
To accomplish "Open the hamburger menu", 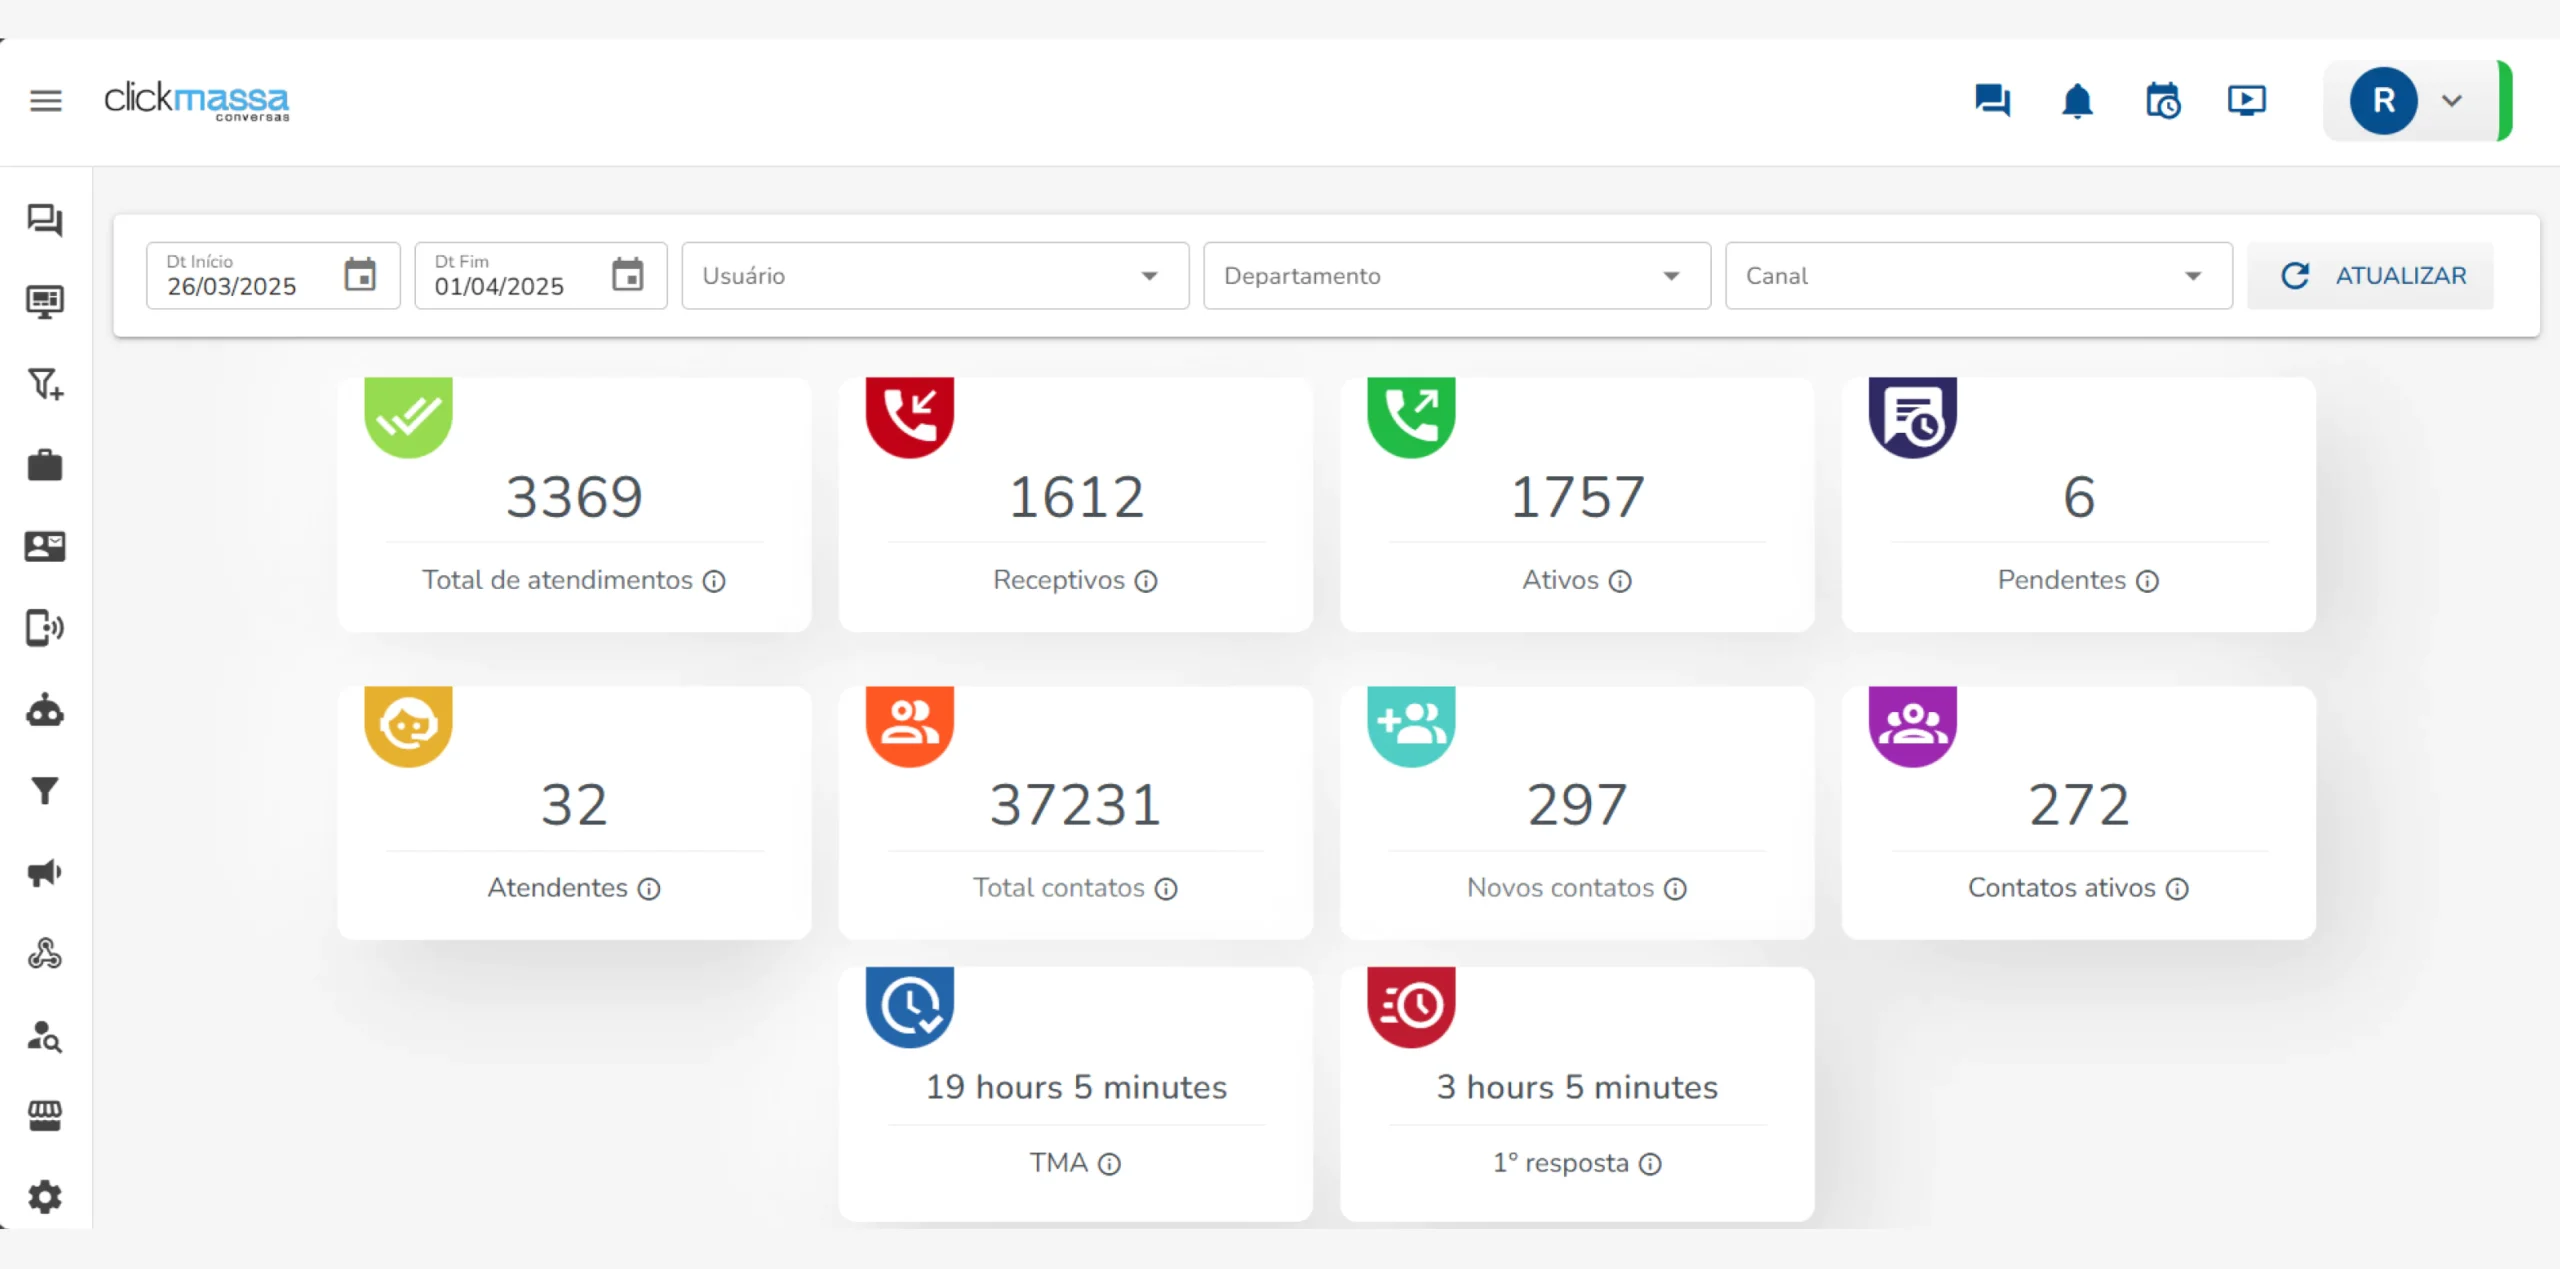I will click(x=45, y=100).
